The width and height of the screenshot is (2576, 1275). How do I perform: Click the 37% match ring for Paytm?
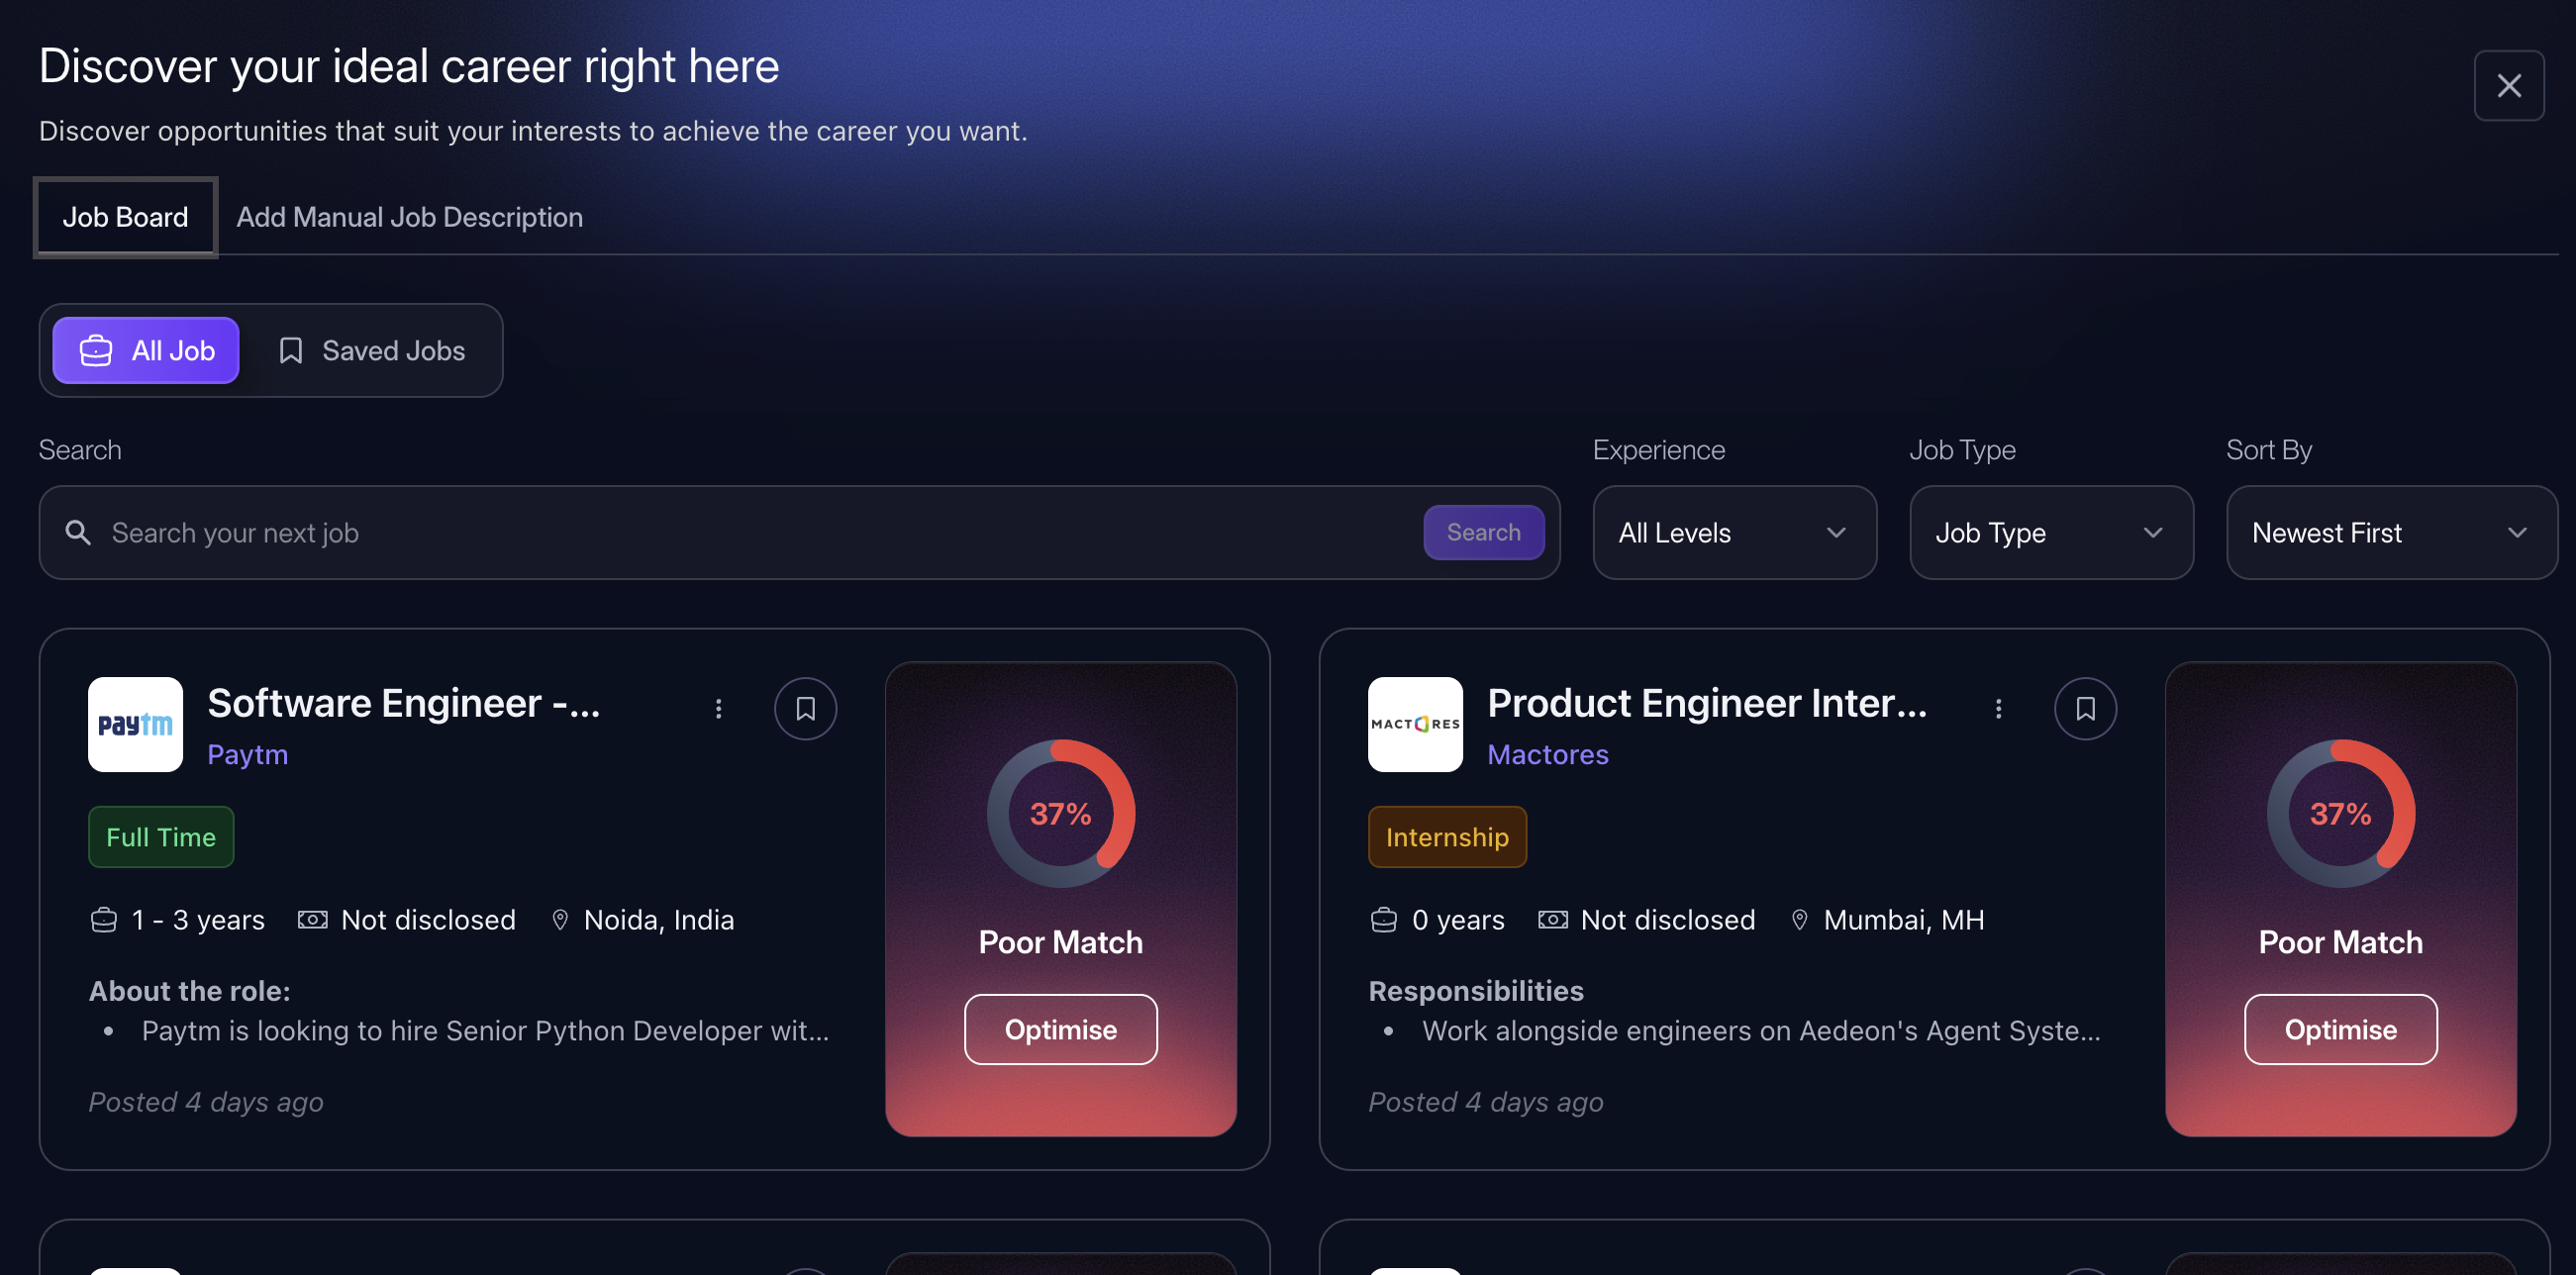coord(1060,813)
